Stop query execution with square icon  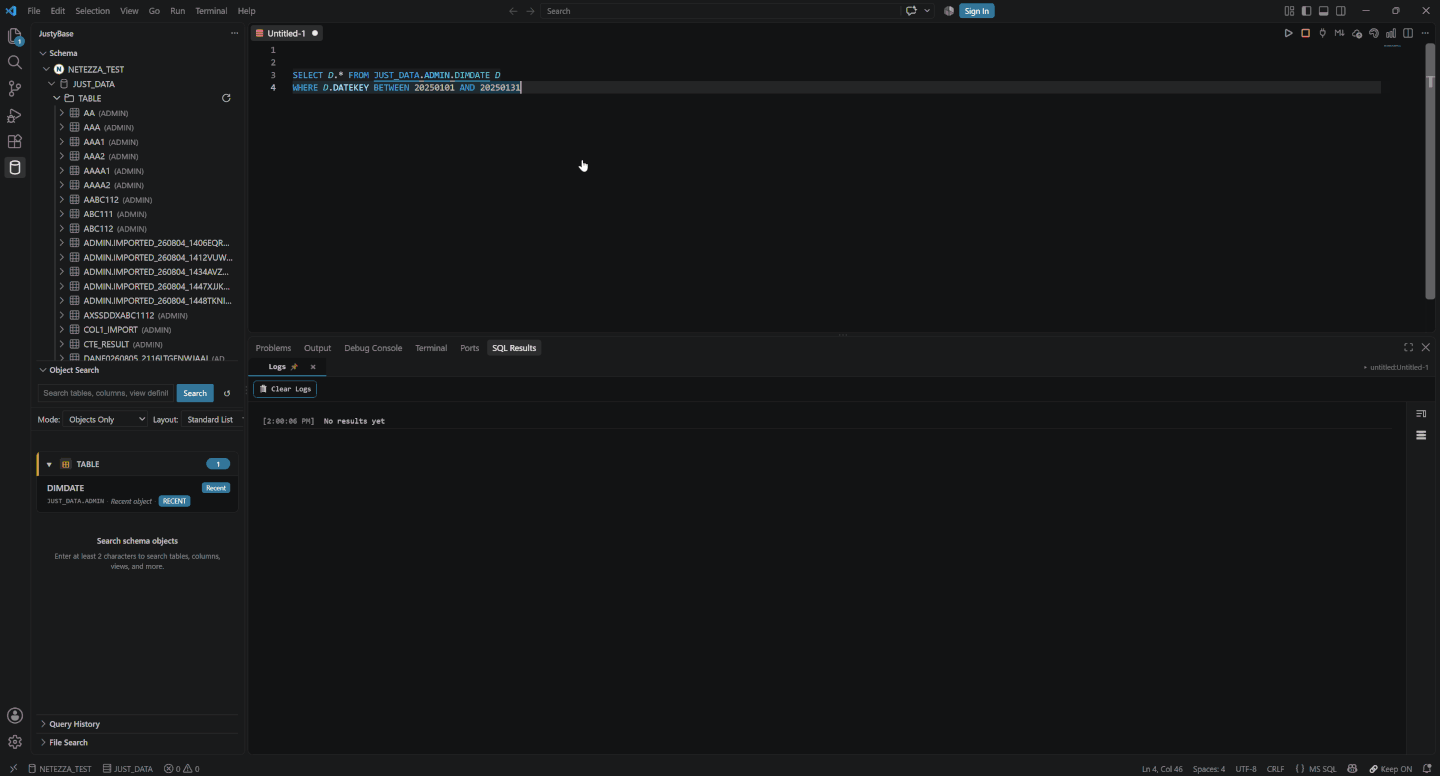point(1305,33)
